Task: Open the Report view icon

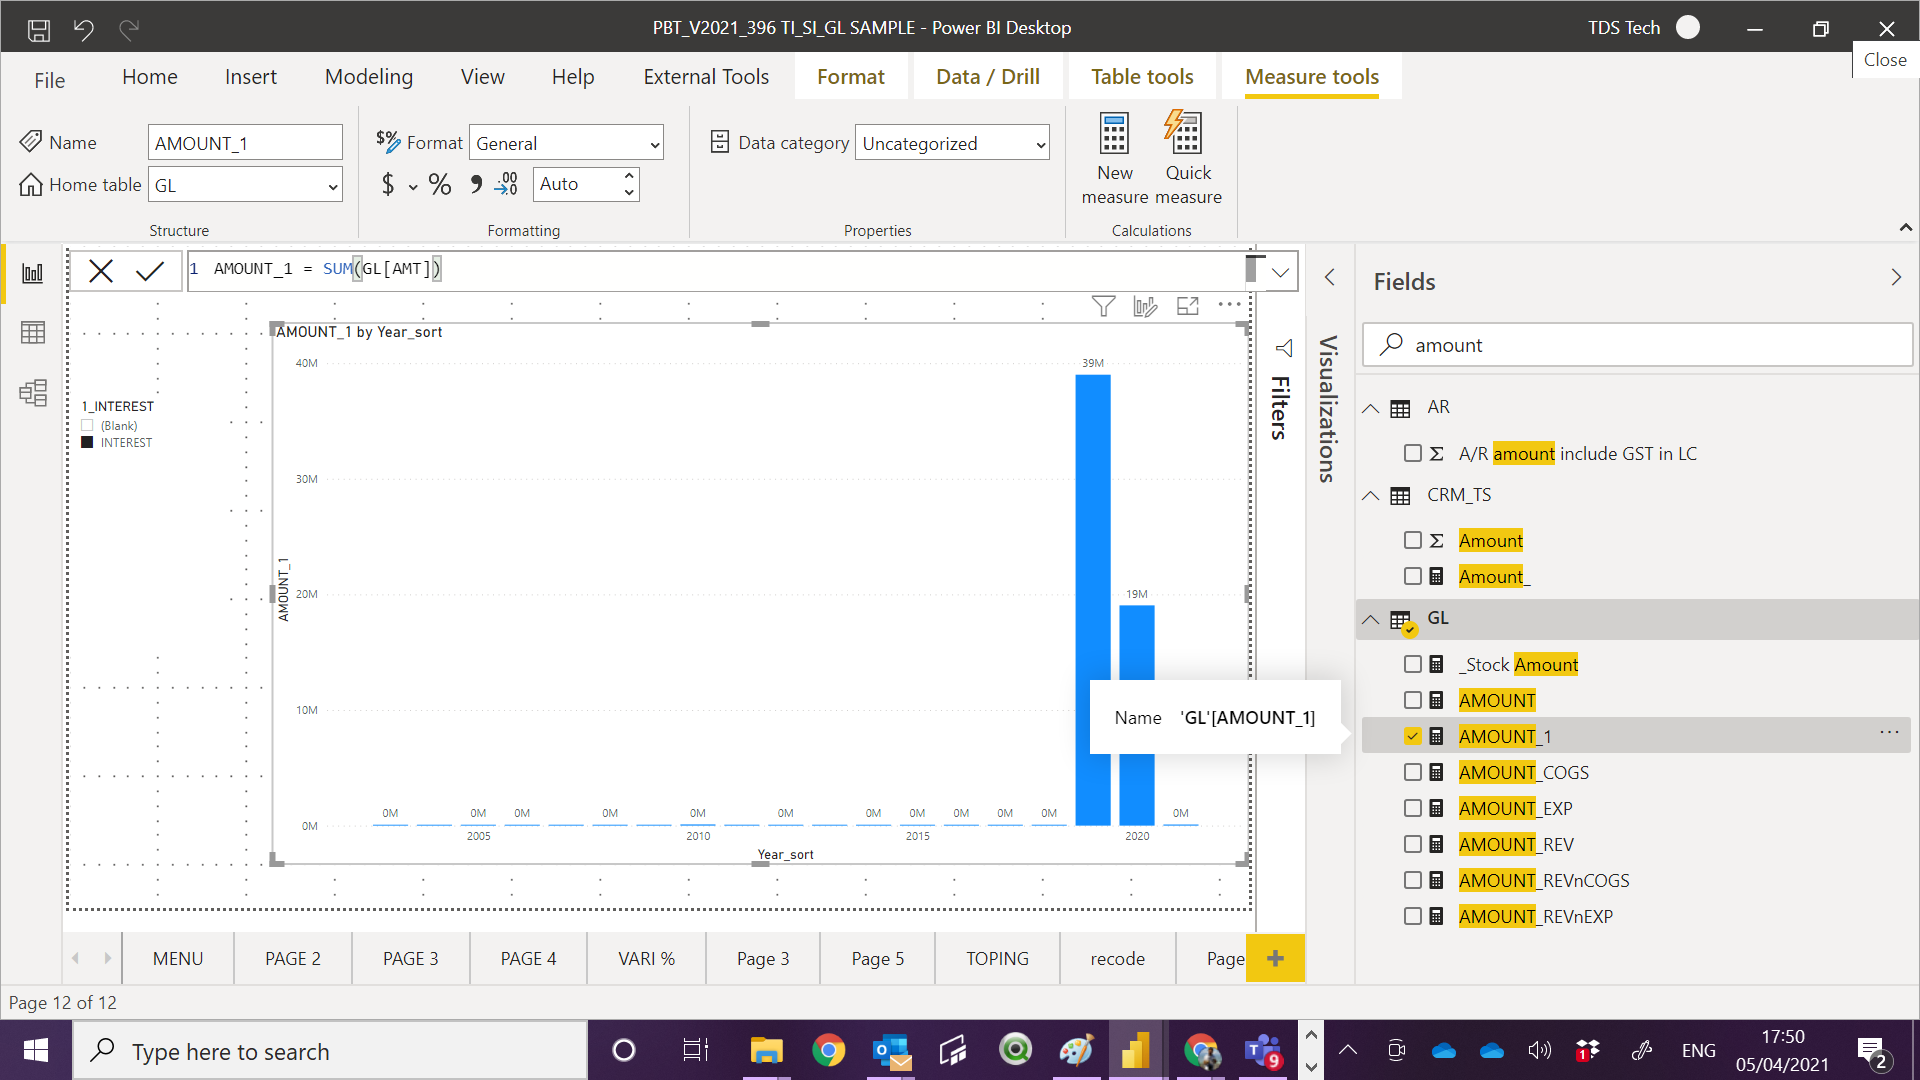Action: [33, 273]
